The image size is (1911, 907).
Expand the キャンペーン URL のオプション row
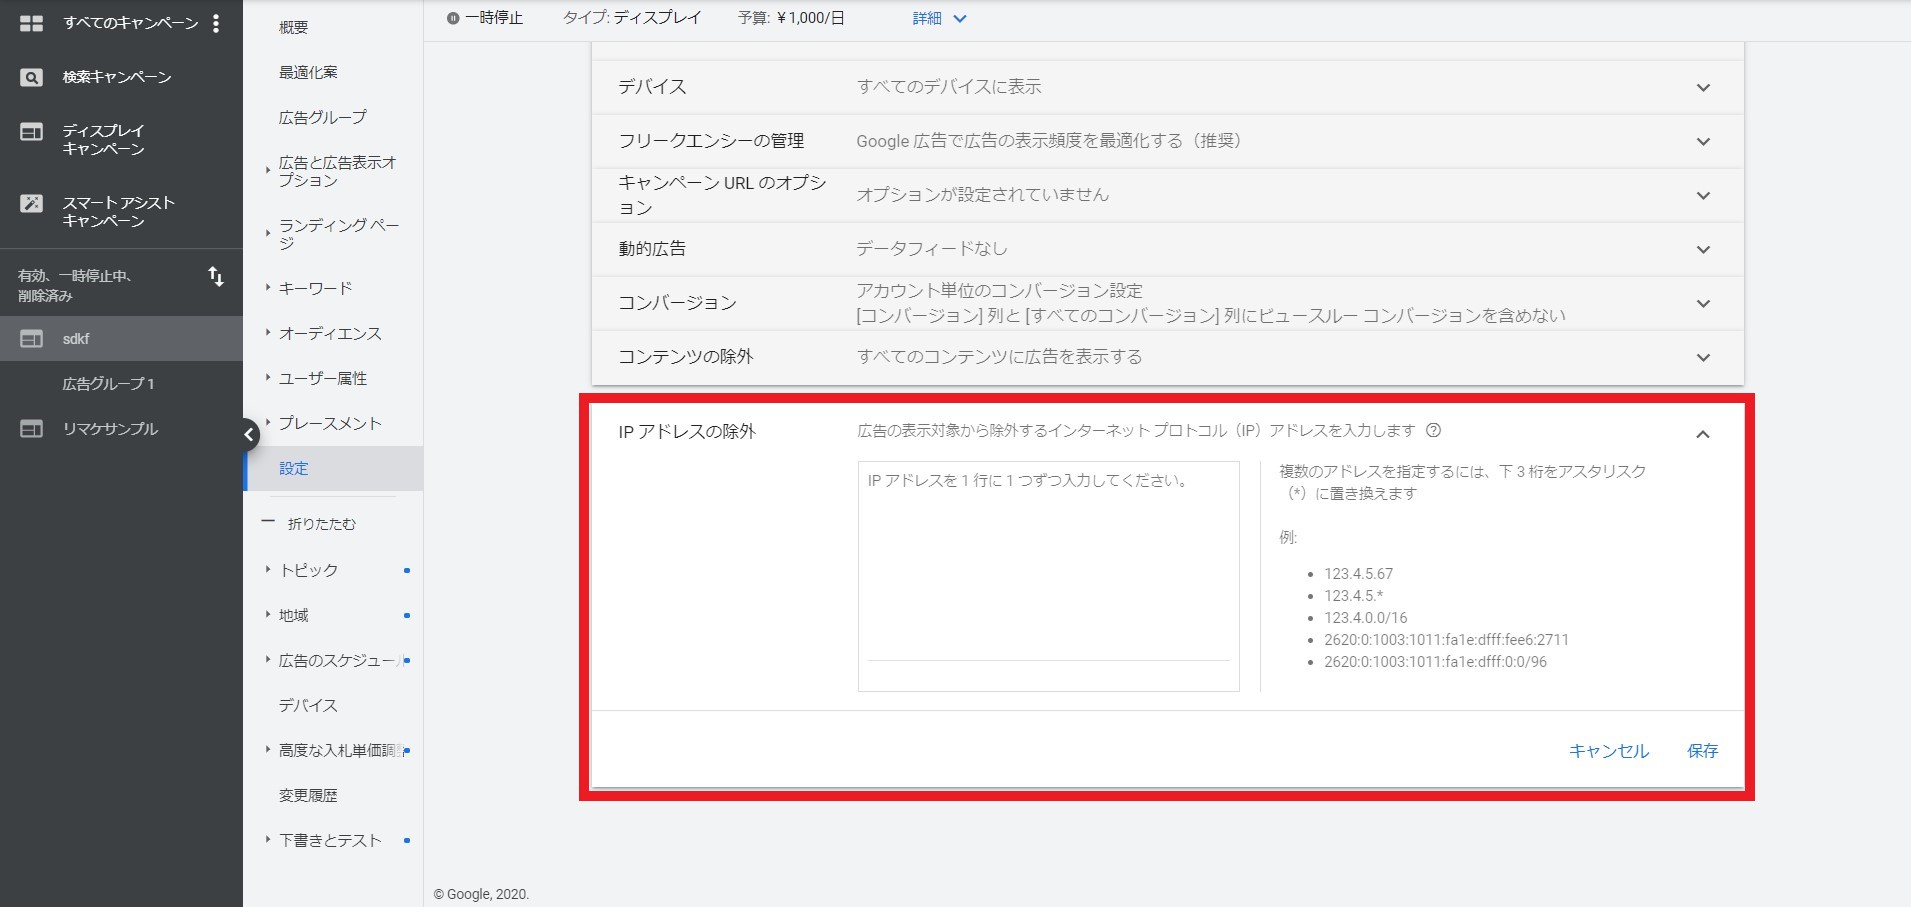click(x=1703, y=195)
